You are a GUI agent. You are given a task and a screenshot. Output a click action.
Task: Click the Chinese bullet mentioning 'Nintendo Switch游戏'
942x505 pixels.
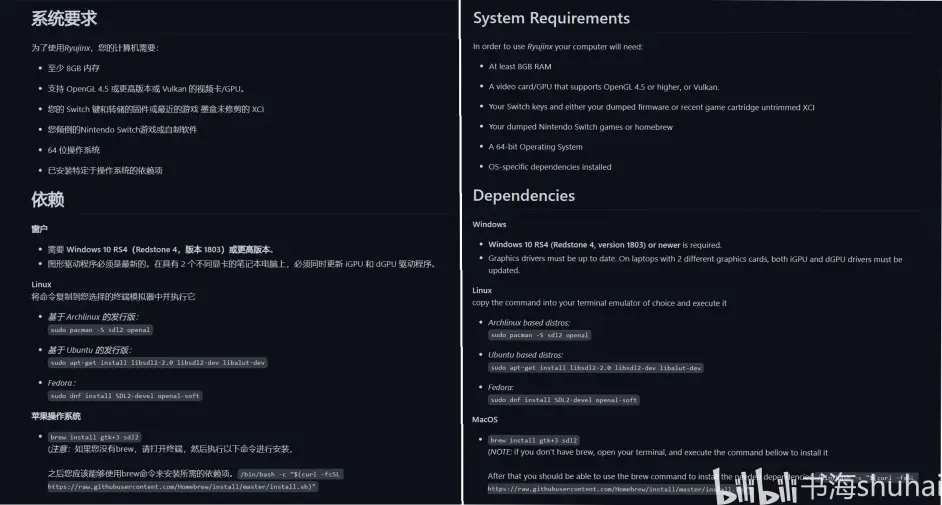click(x=123, y=130)
